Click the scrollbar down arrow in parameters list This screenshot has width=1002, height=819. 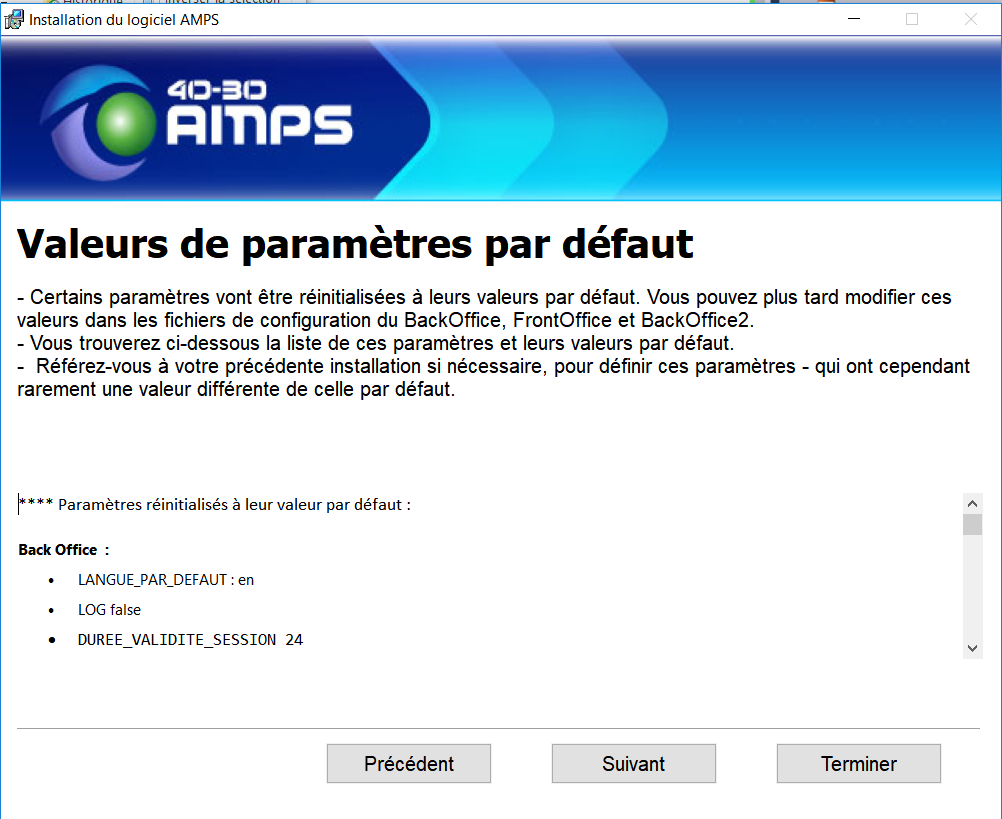click(x=972, y=648)
